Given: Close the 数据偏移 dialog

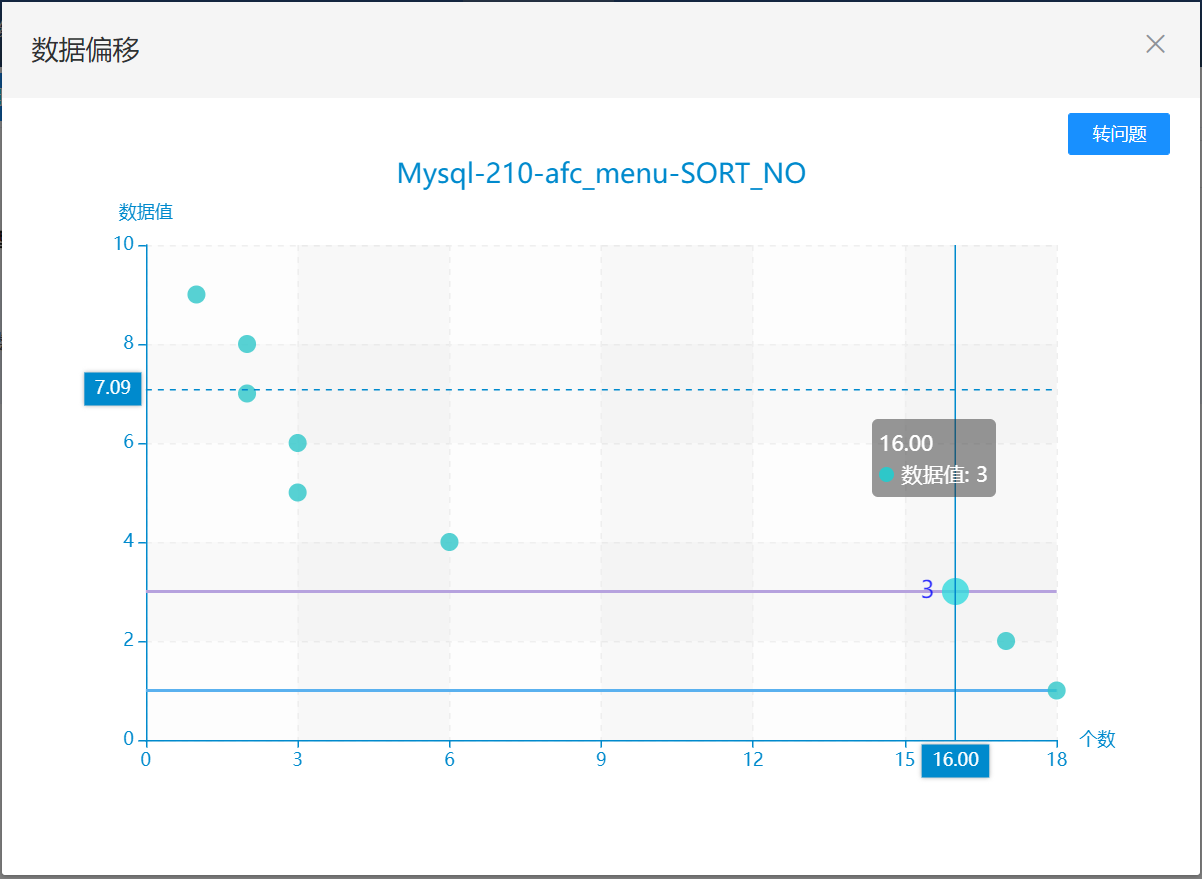Looking at the screenshot, I should pyautogui.click(x=1155, y=44).
